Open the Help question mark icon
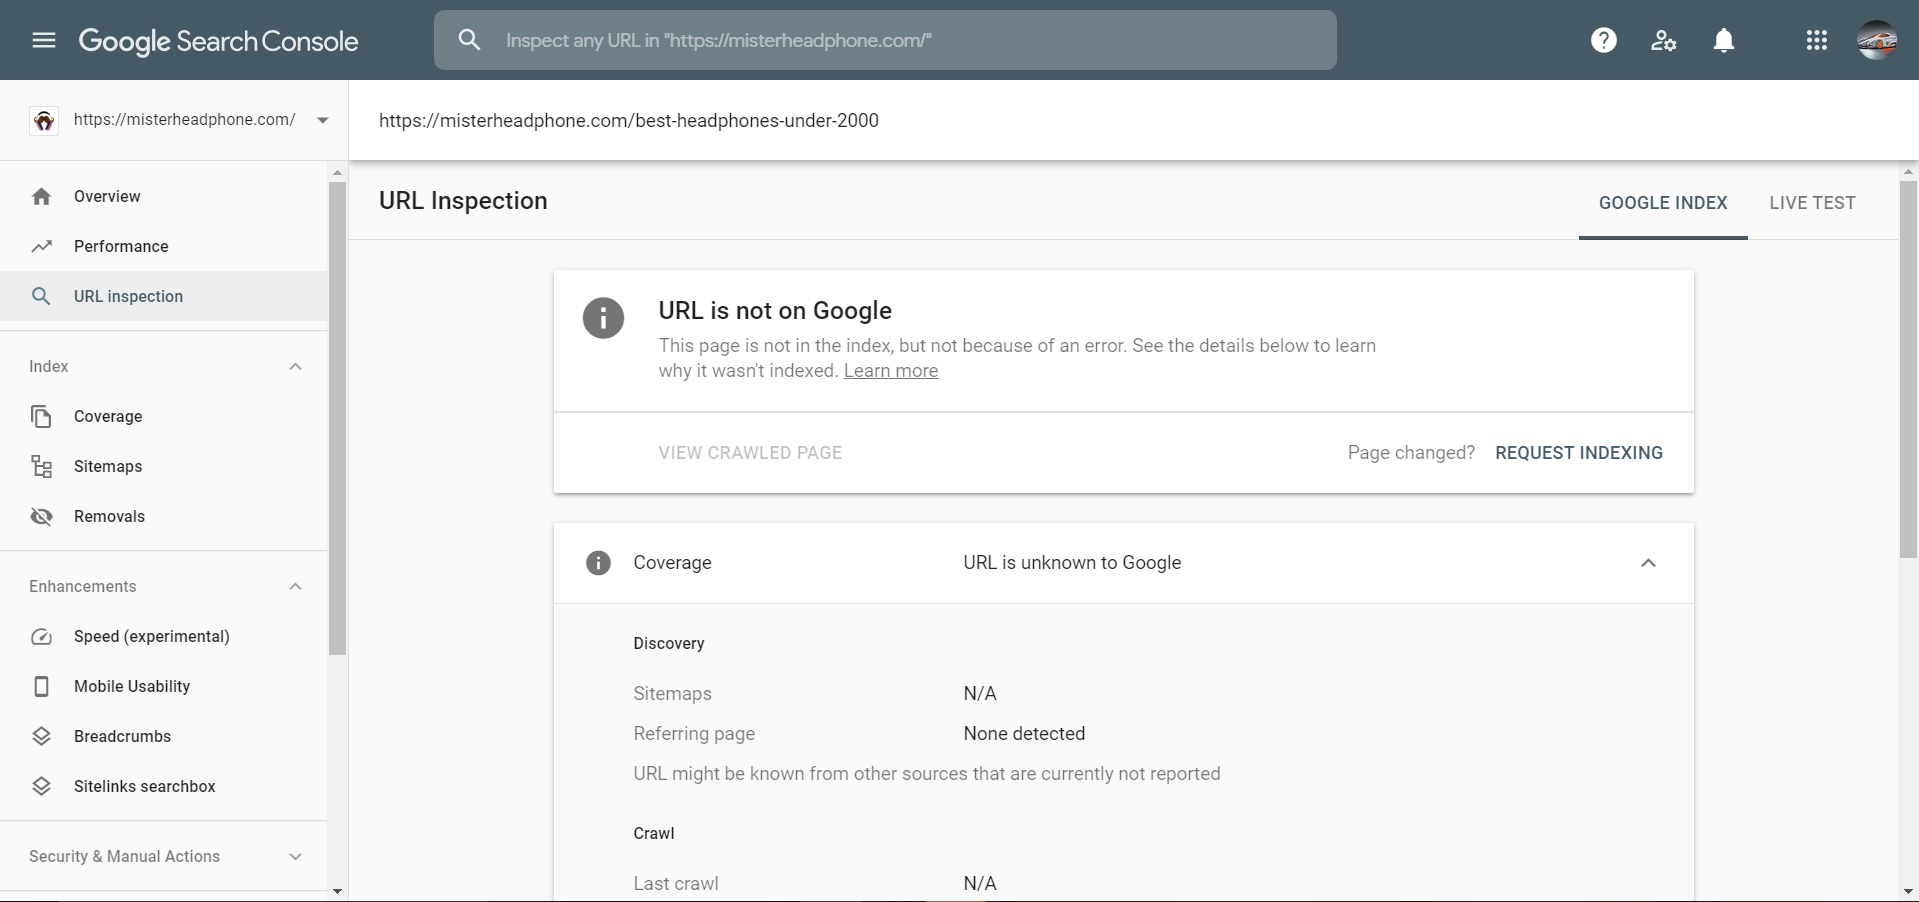The height and width of the screenshot is (902, 1919). pyautogui.click(x=1603, y=40)
